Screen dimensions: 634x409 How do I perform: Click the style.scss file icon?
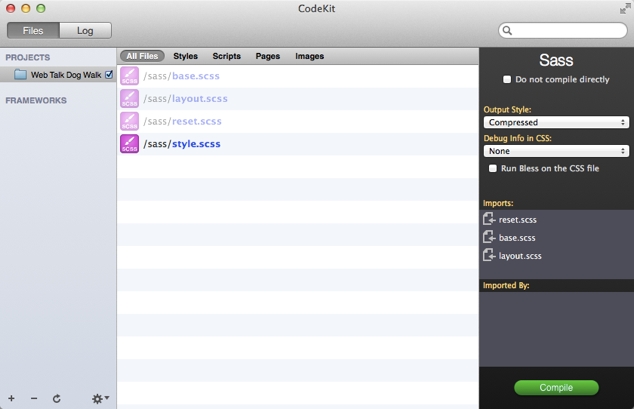129,144
